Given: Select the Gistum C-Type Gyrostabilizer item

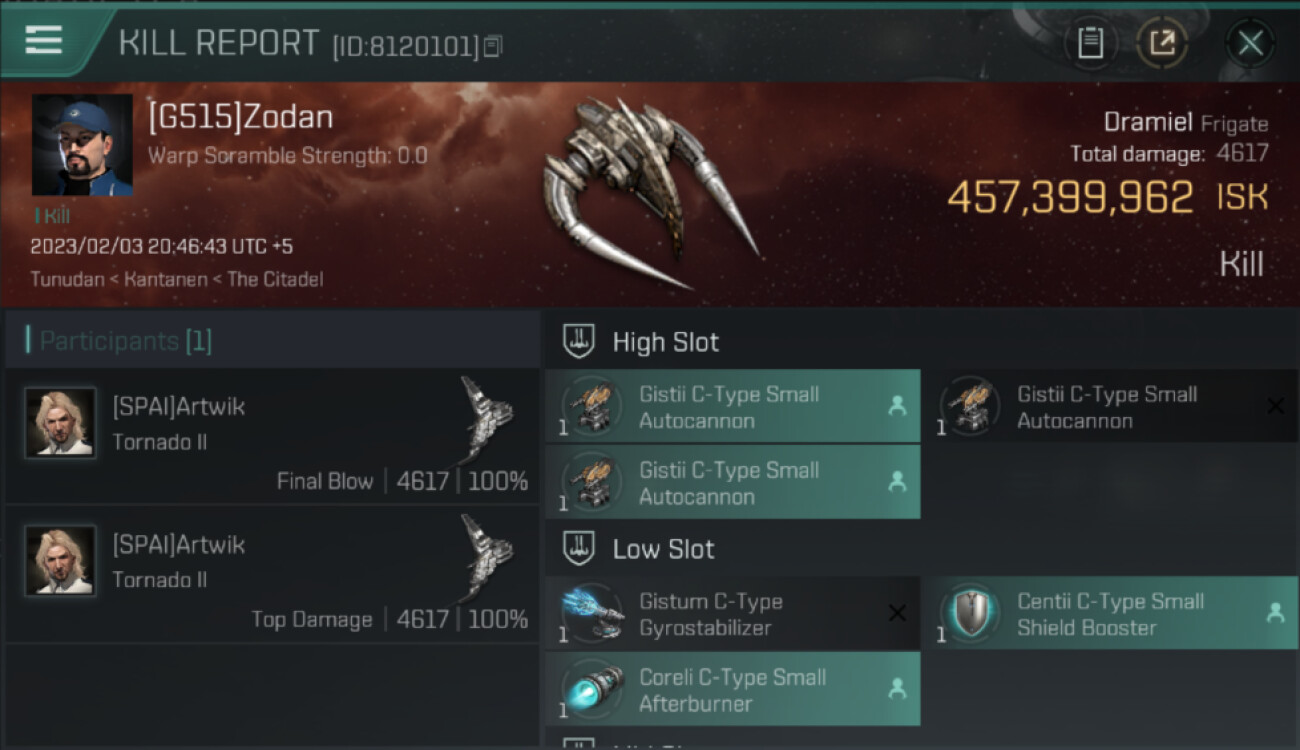Looking at the screenshot, I should pyautogui.click(x=732, y=614).
